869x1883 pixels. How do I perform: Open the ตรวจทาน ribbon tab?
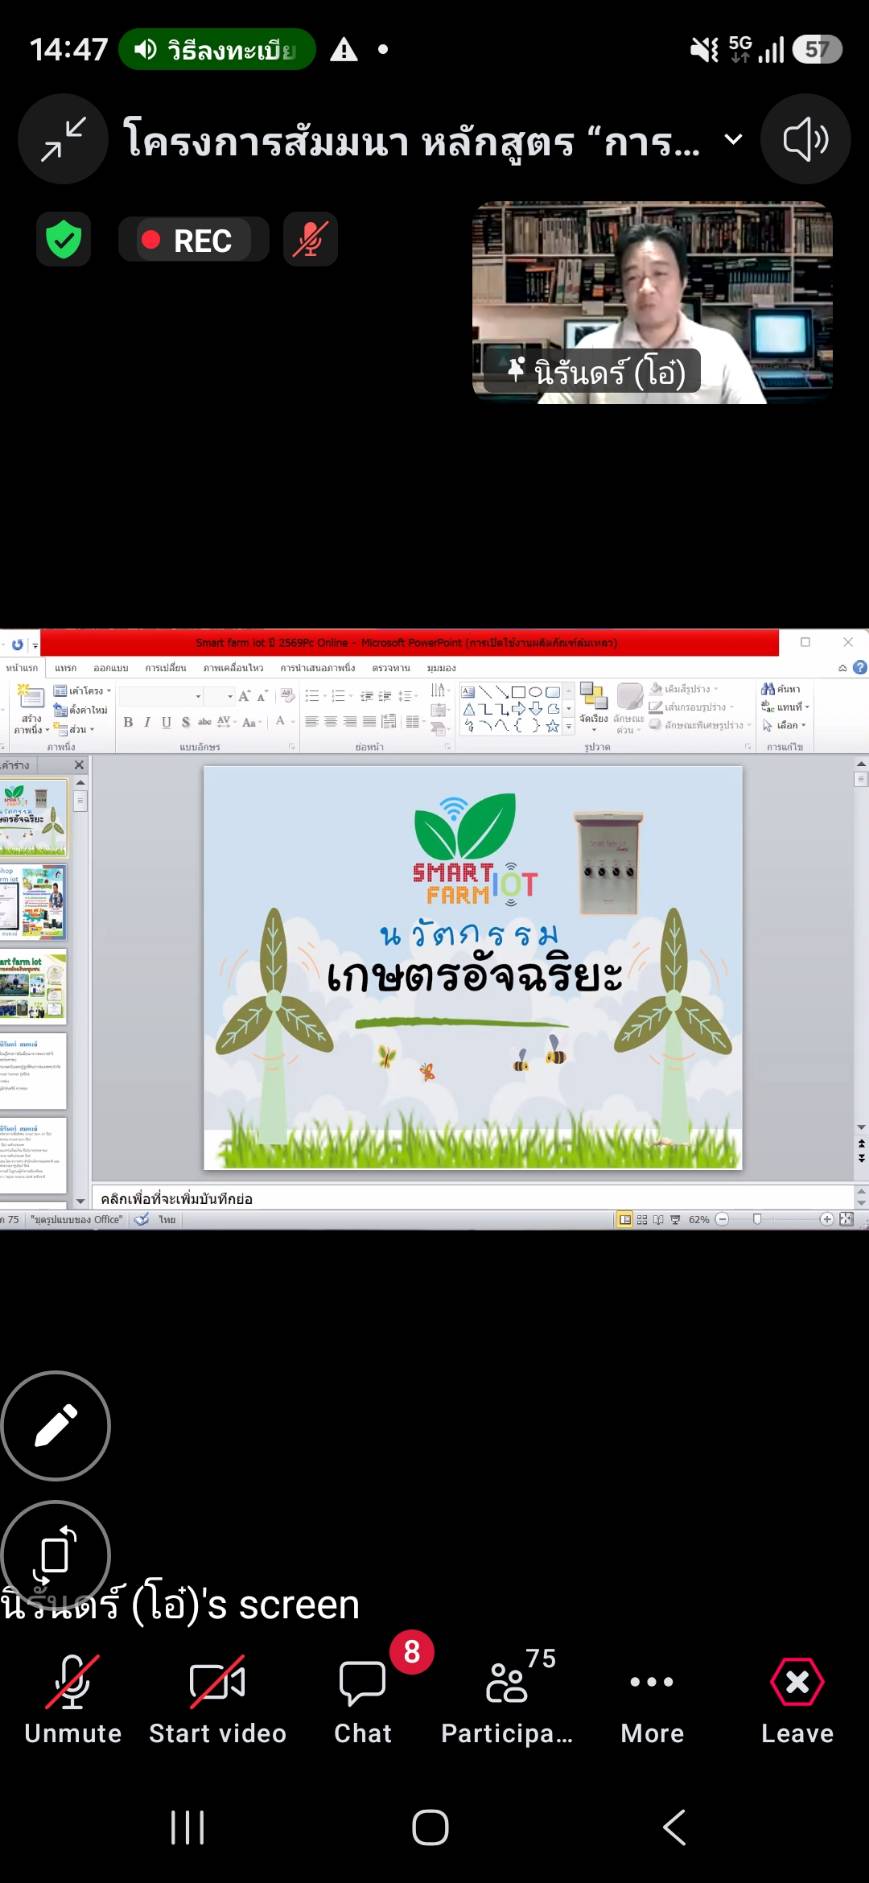pos(391,668)
